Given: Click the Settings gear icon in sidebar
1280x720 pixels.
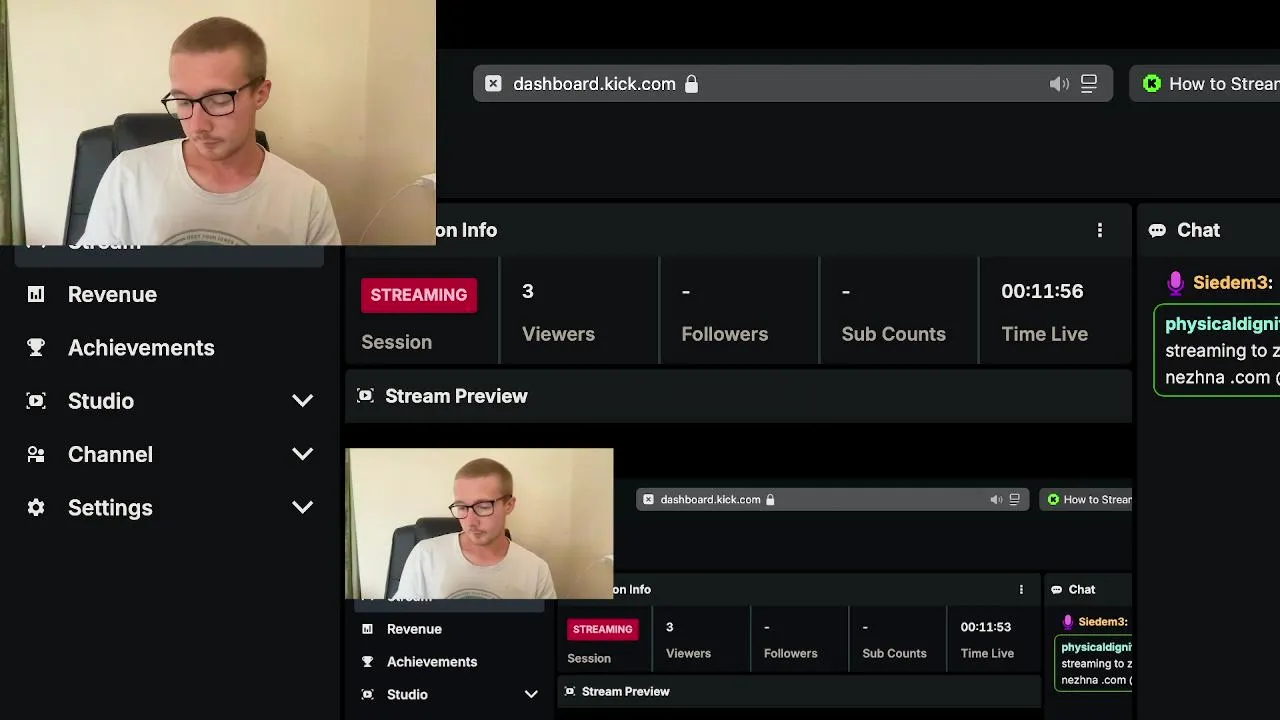Looking at the screenshot, I should coord(36,507).
